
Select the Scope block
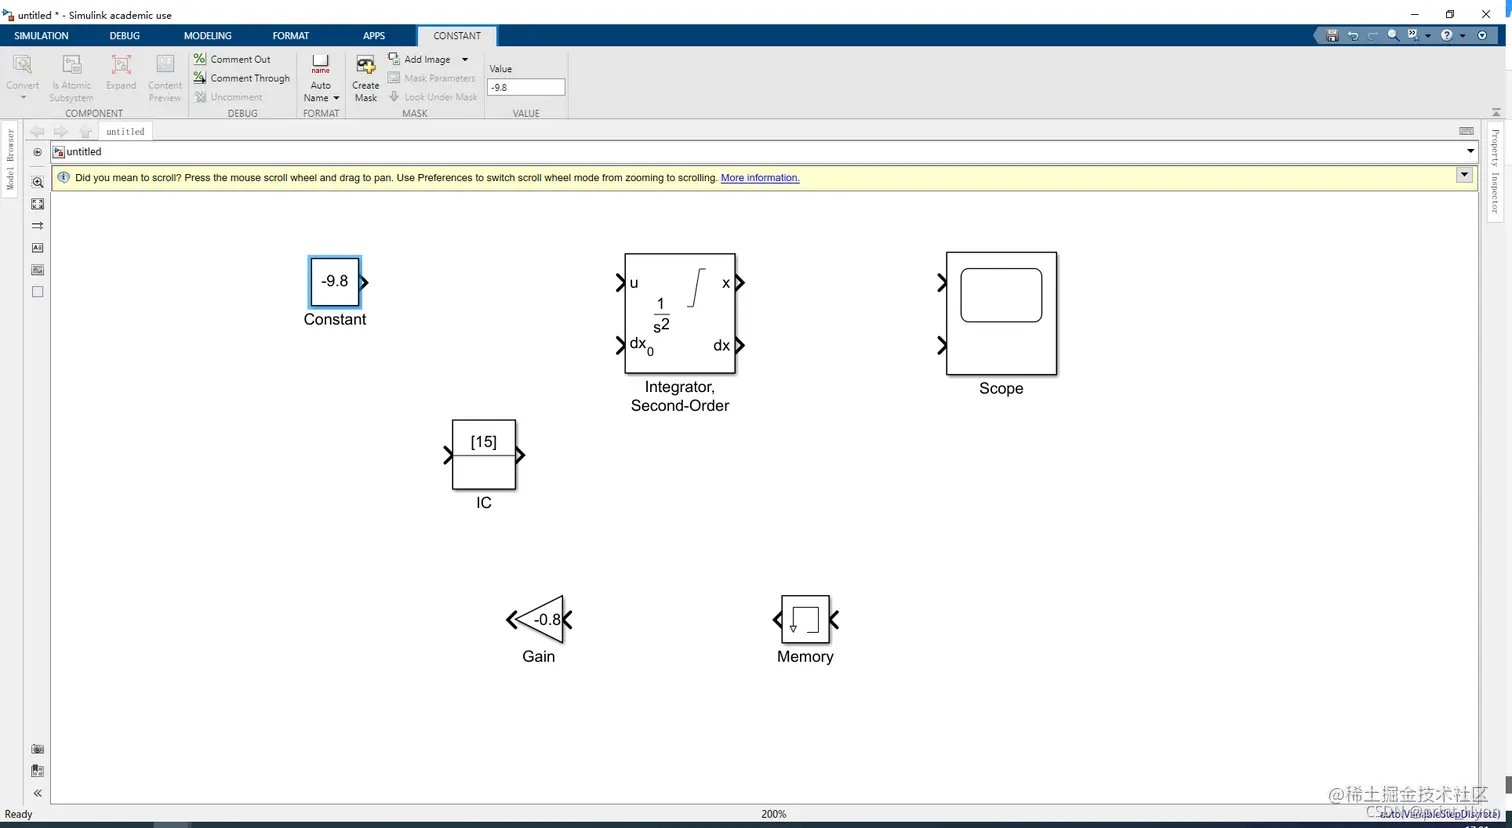click(x=1001, y=314)
